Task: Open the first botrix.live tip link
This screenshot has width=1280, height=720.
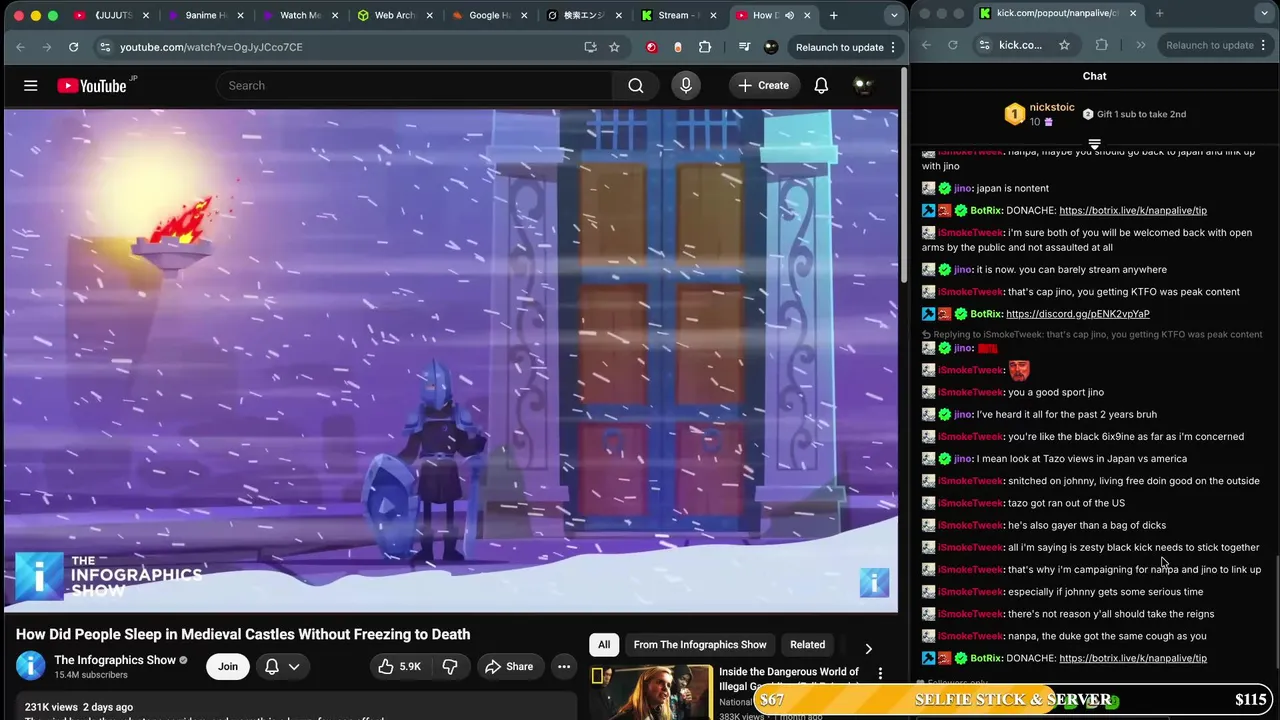Action: pos(1133,211)
